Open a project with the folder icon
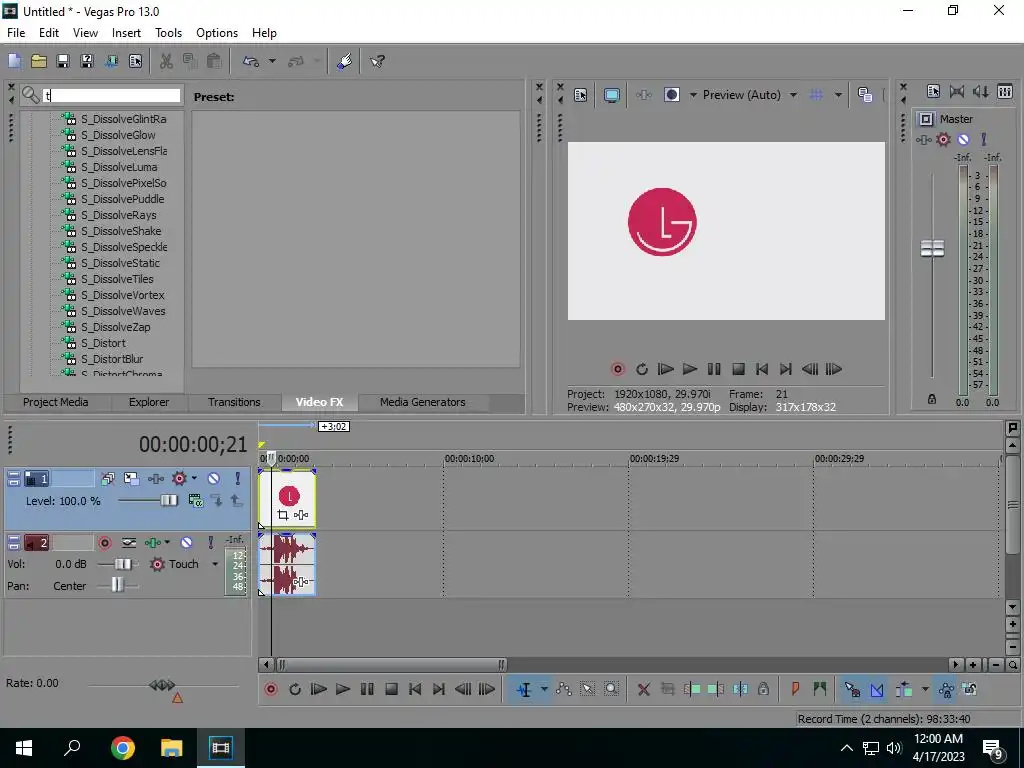This screenshot has height=768, width=1024. point(39,61)
